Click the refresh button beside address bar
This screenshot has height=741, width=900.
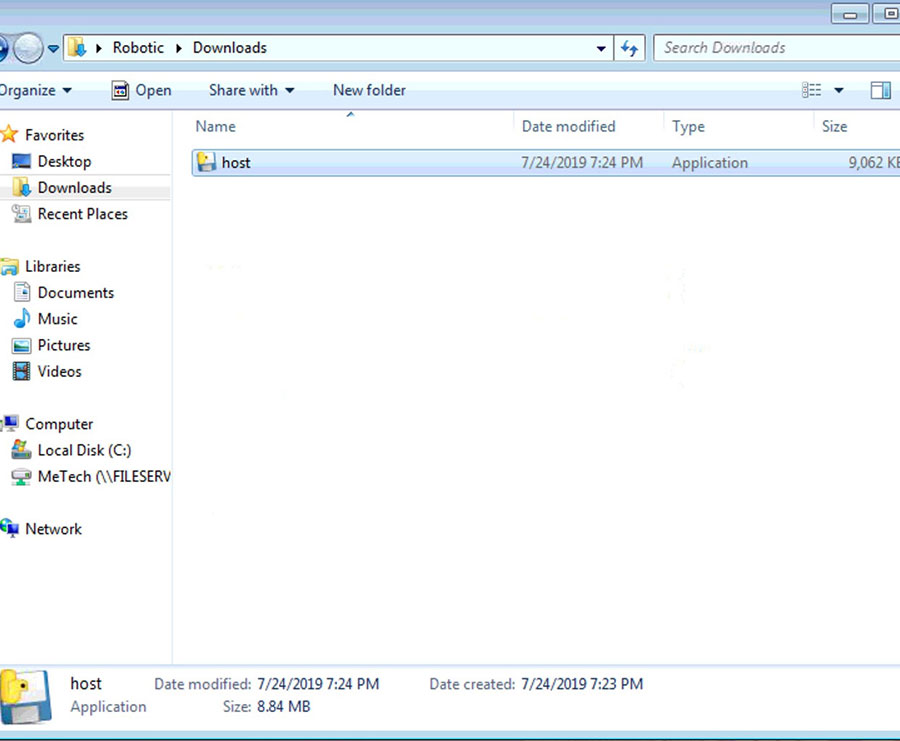(629, 48)
